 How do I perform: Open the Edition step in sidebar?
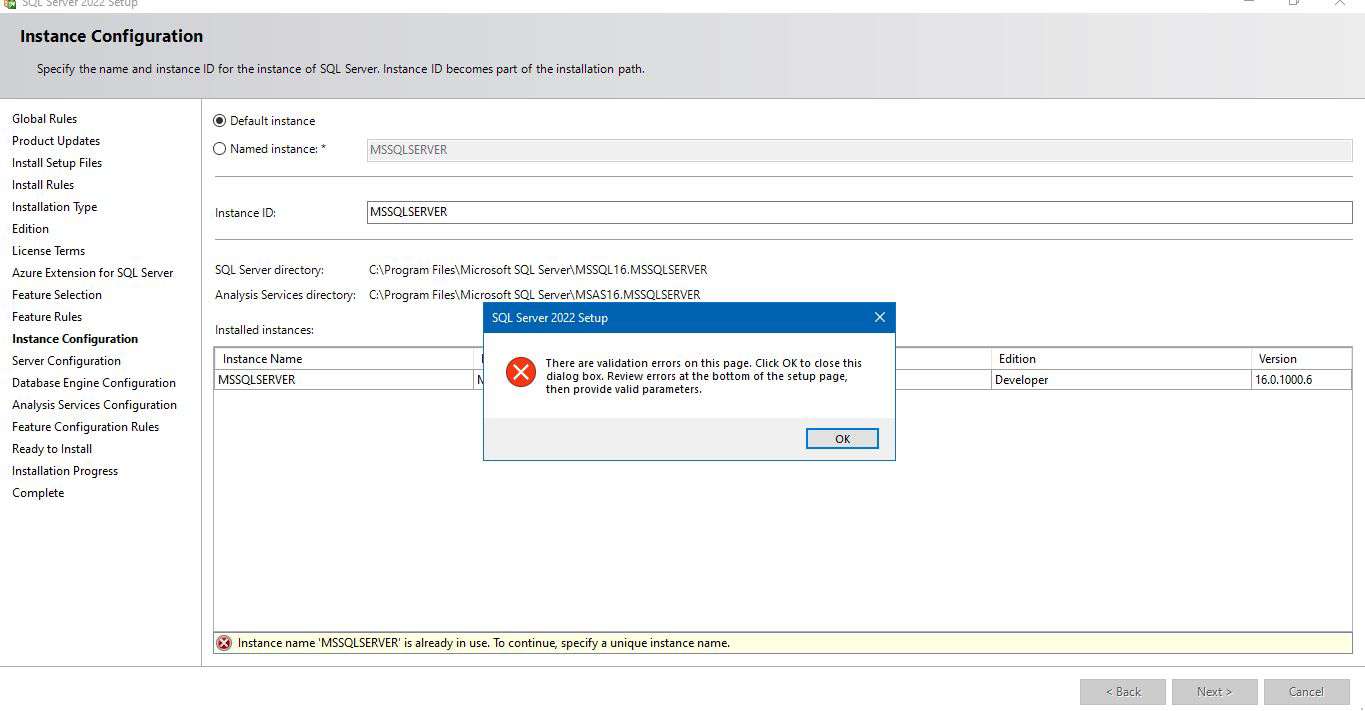[30, 229]
